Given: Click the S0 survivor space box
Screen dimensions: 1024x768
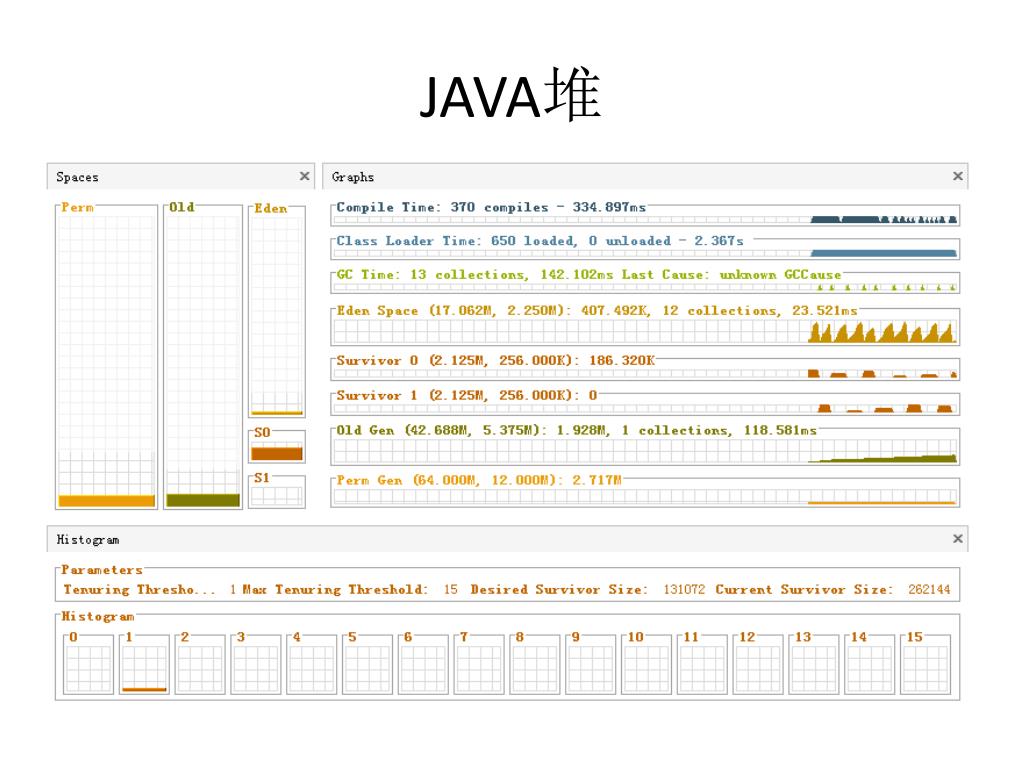Looking at the screenshot, I should click(x=277, y=447).
